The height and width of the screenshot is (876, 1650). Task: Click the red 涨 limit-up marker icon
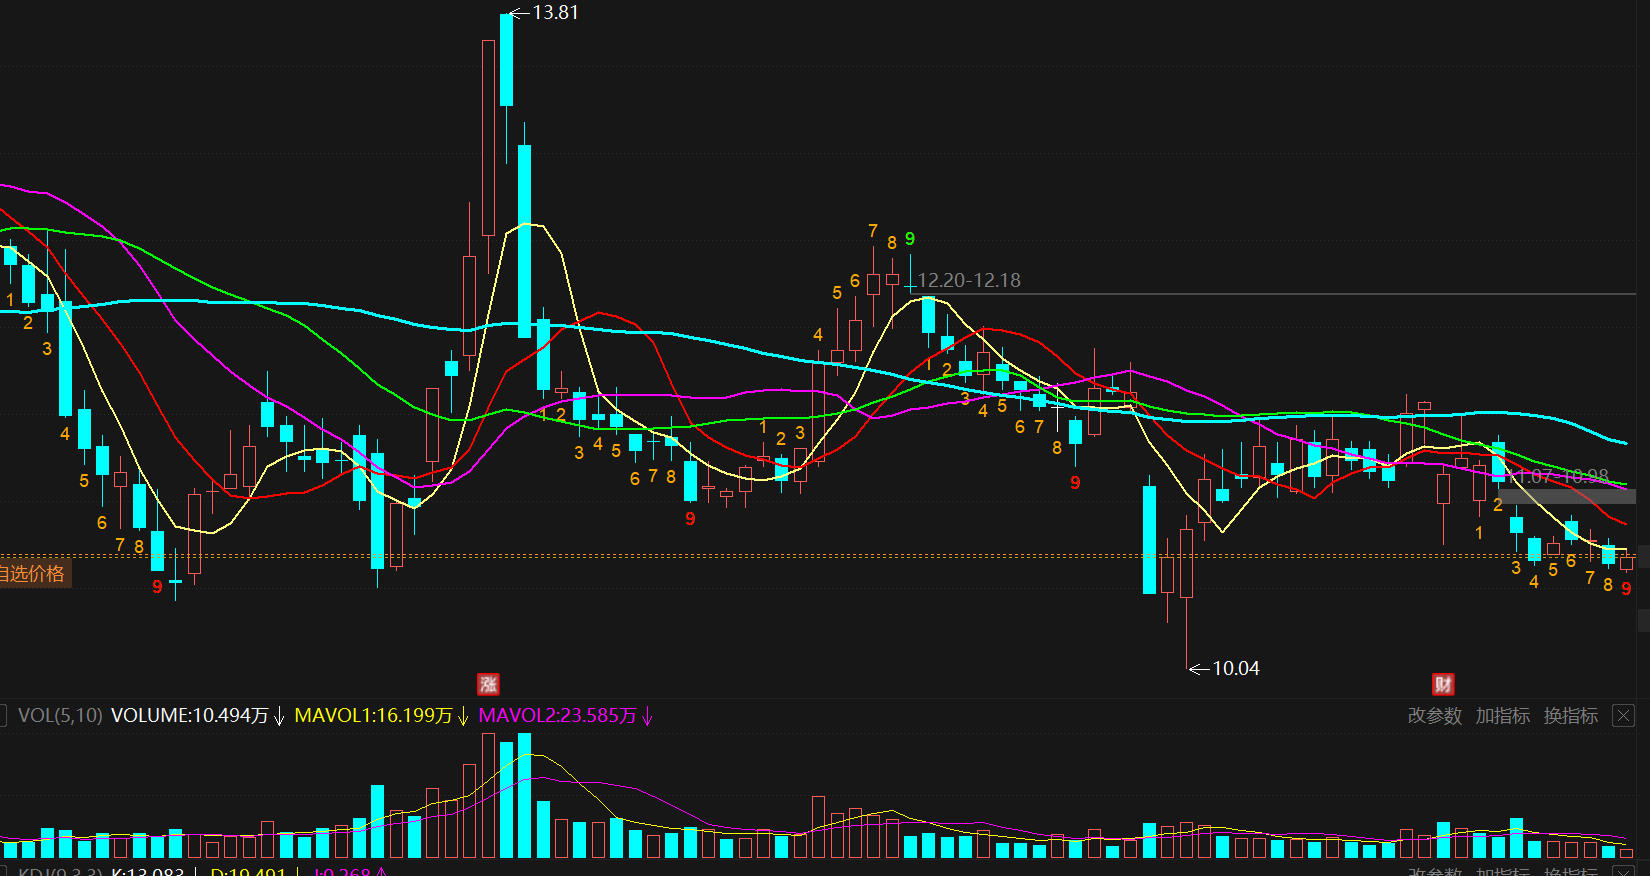click(488, 684)
